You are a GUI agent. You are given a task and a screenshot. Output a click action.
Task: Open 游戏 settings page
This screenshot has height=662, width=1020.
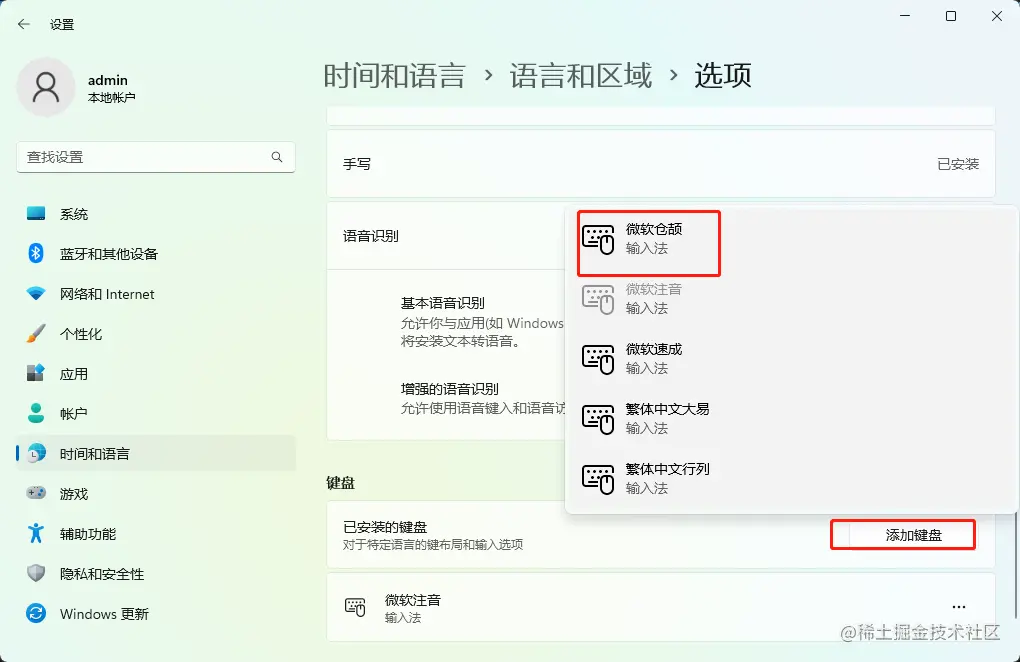tap(156, 494)
